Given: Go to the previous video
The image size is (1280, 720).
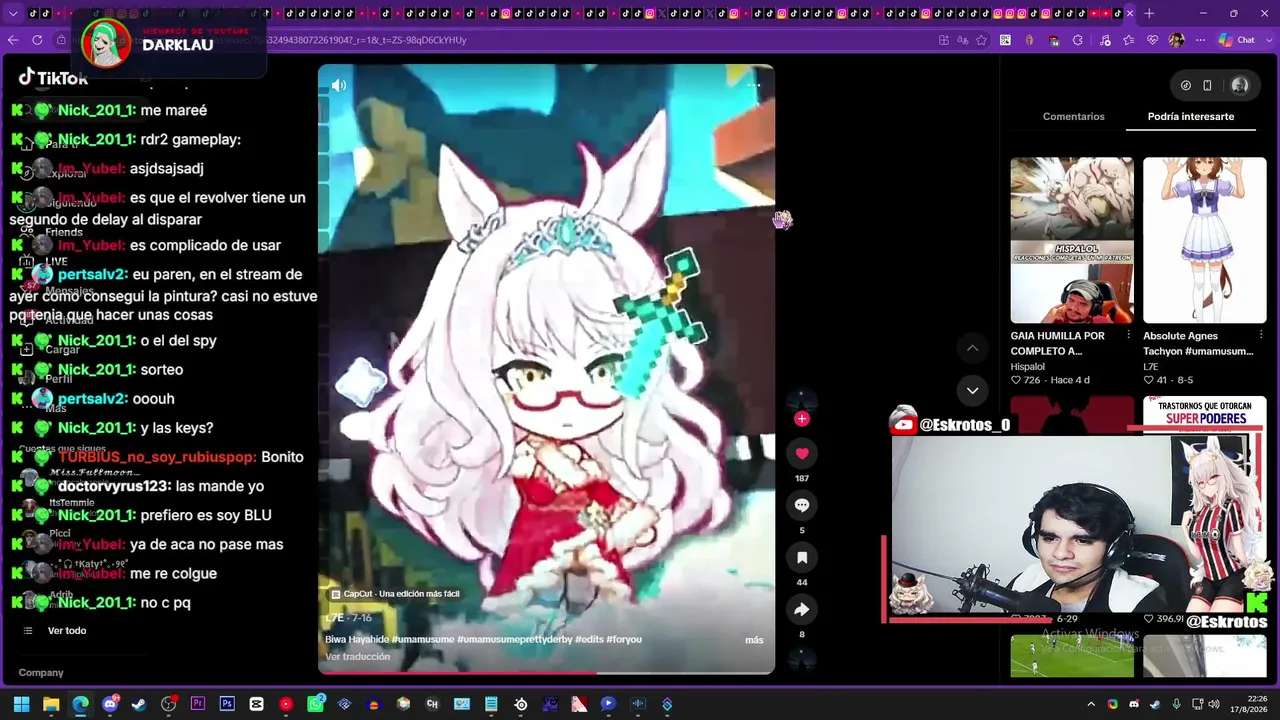Looking at the screenshot, I should tap(972, 348).
